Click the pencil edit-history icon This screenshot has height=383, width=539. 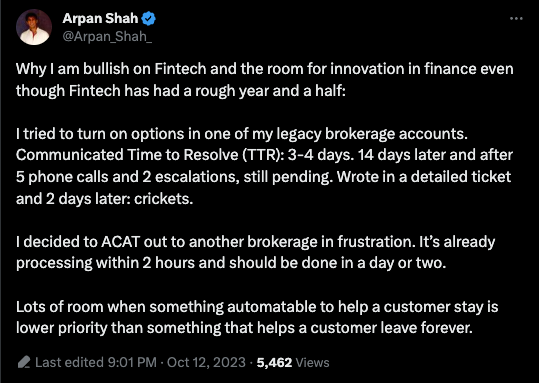(x=24, y=362)
